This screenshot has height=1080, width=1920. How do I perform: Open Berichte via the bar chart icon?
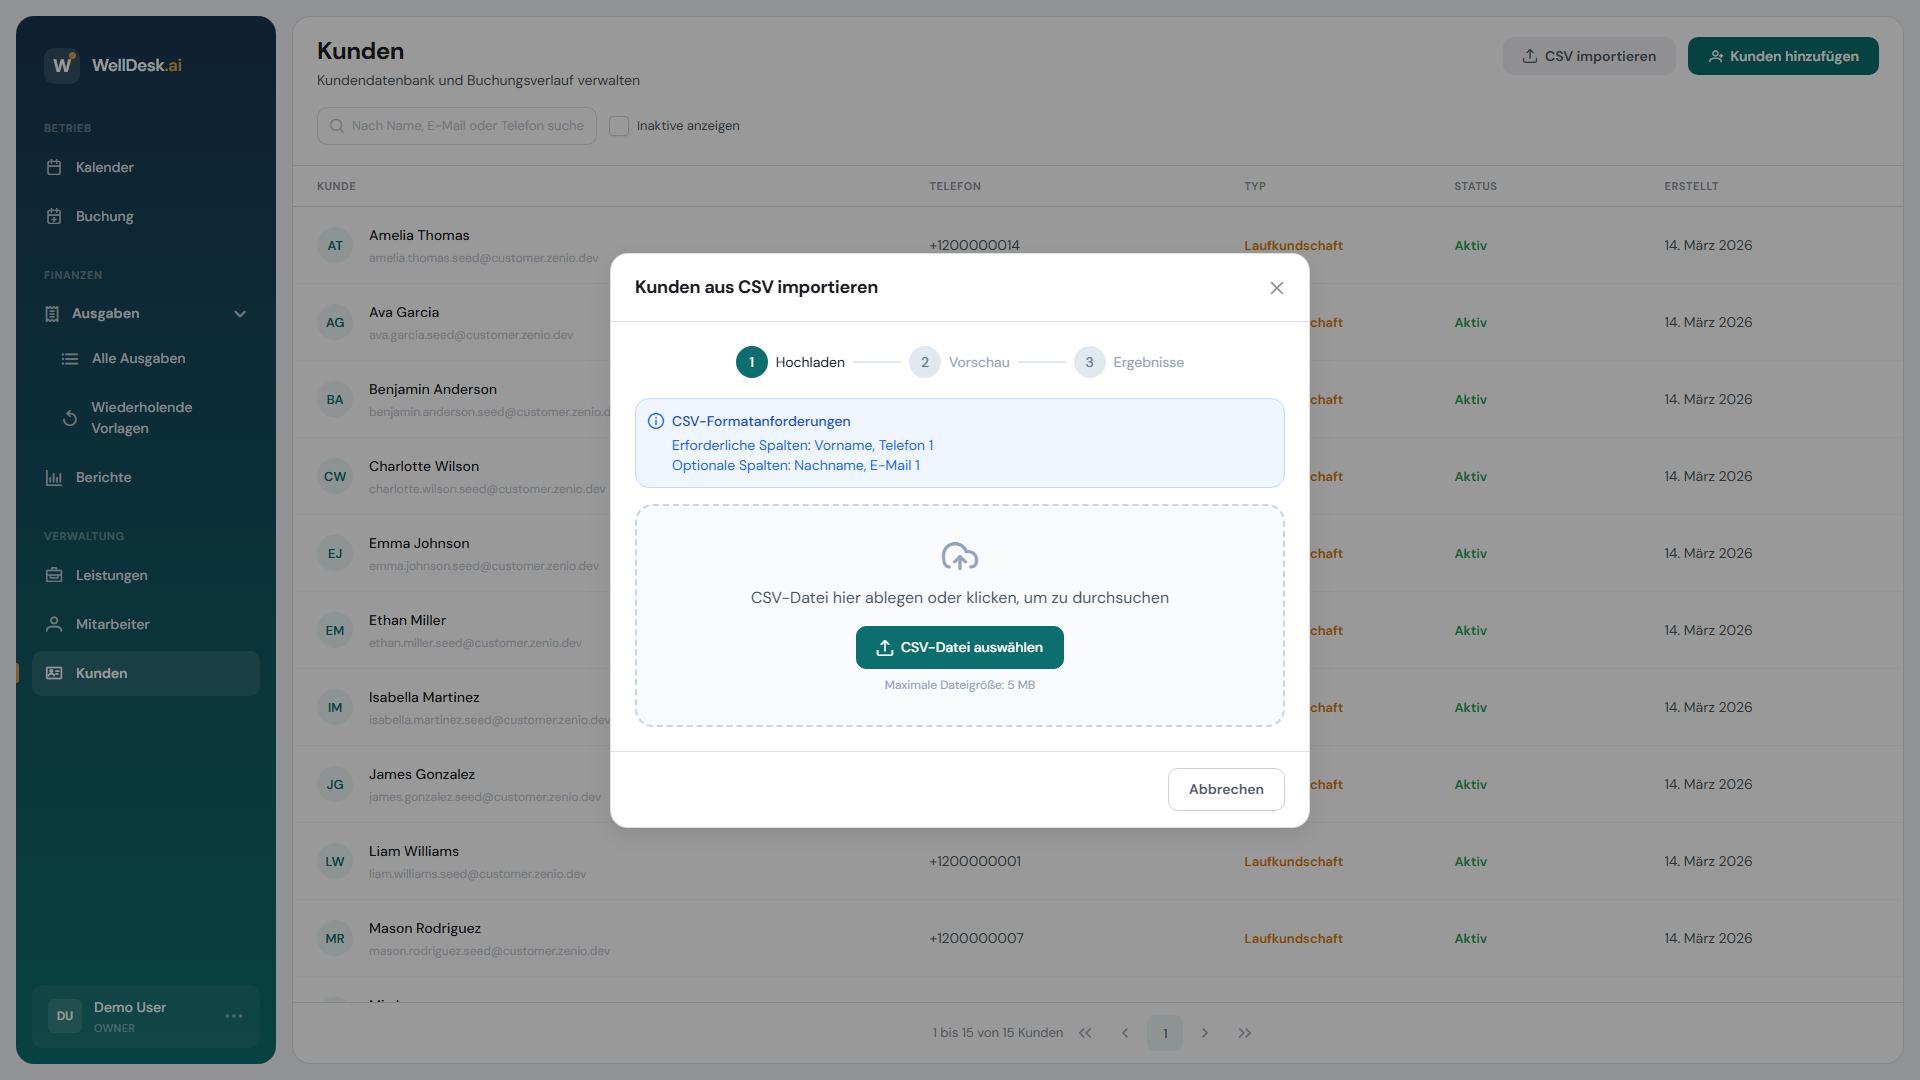point(56,477)
